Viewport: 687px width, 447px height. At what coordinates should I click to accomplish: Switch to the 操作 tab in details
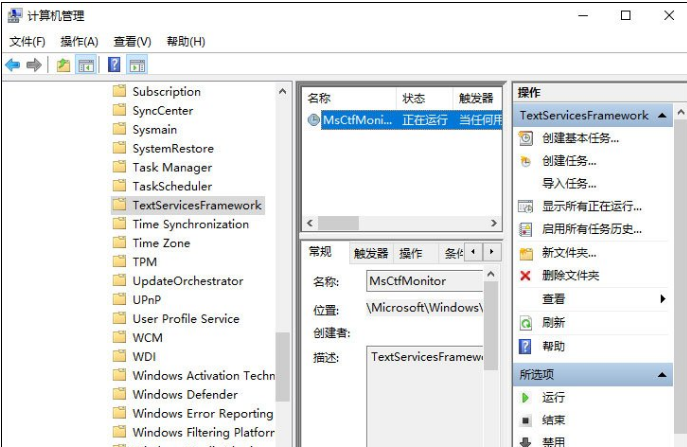click(x=411, y=253)
